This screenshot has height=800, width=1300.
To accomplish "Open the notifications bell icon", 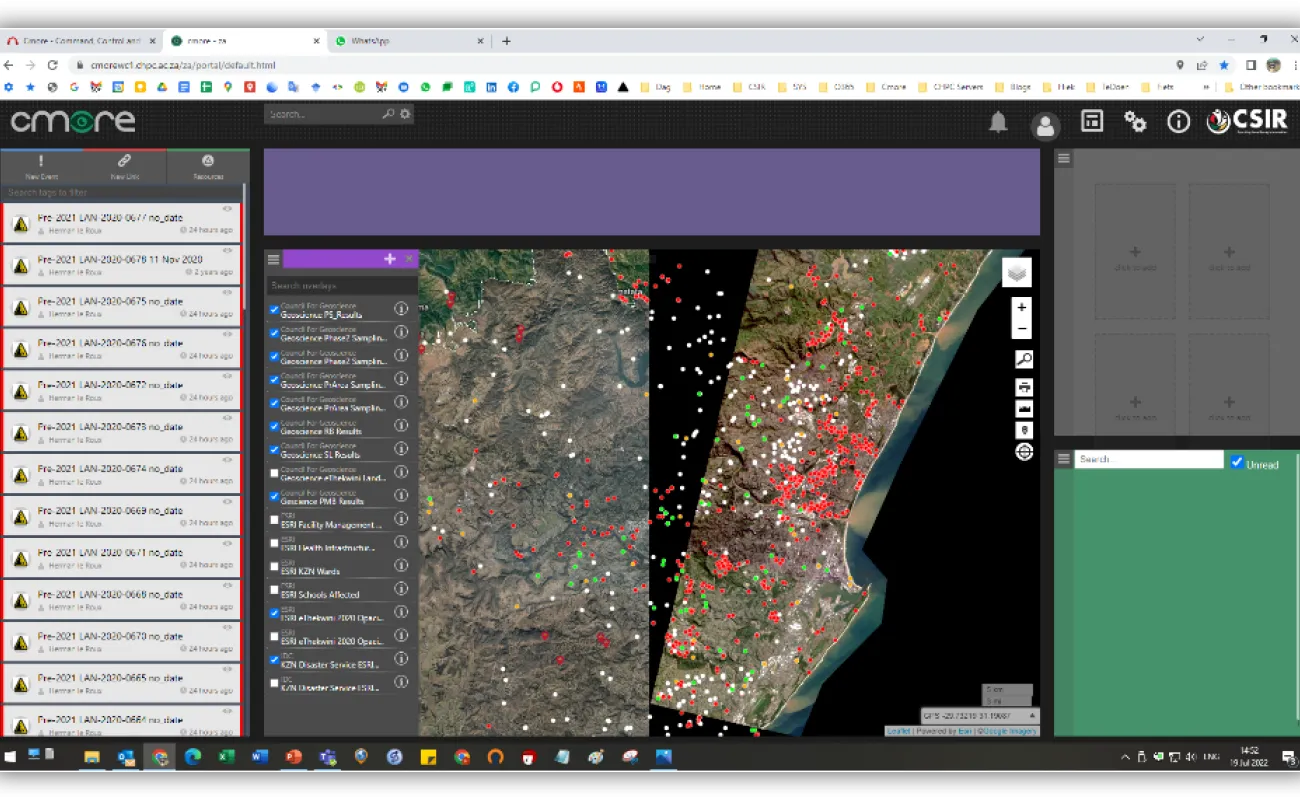I will tap(998, 122).
